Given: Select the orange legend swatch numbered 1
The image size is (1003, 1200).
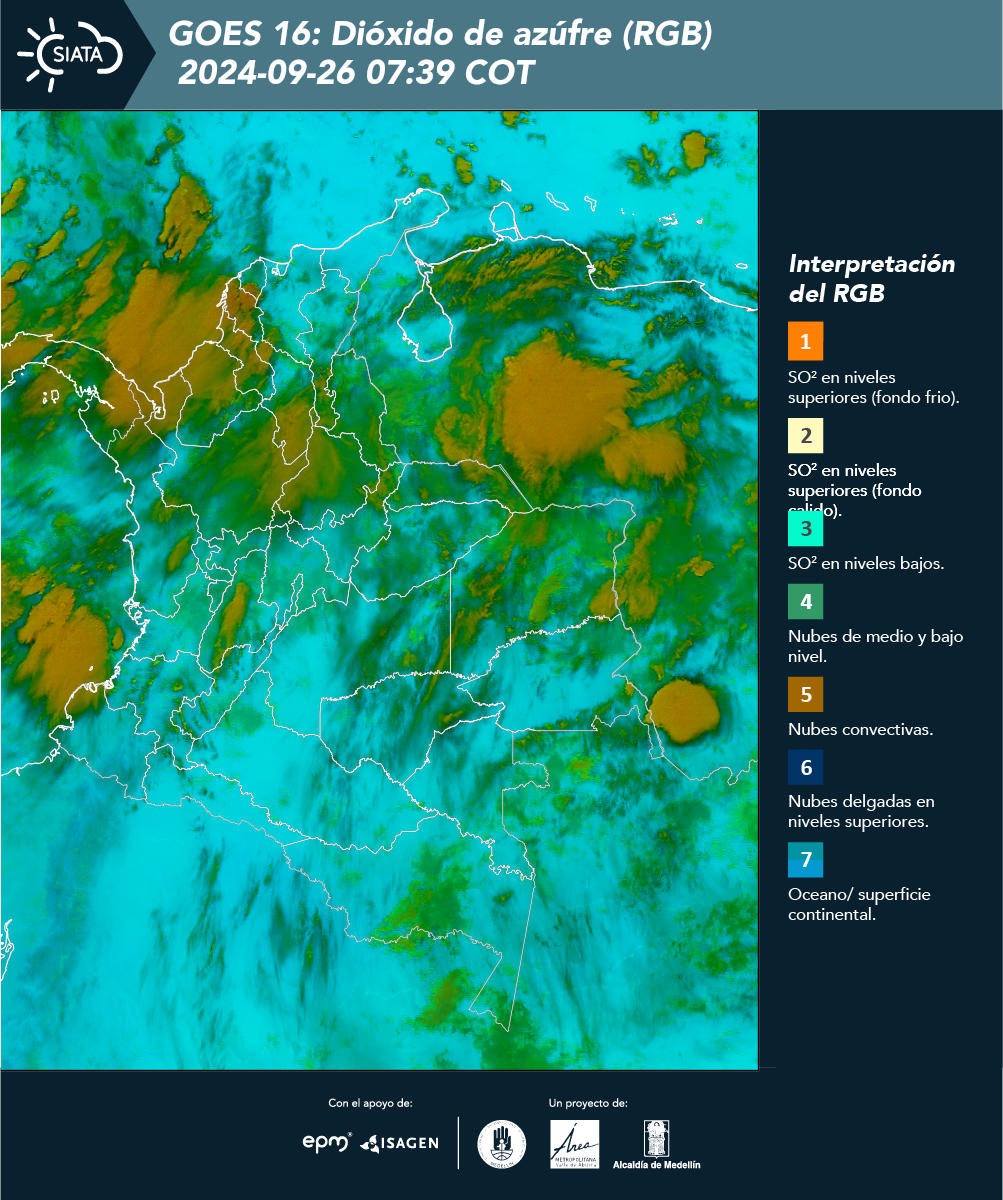Looking at the screenshot, I should click(805, 341).
